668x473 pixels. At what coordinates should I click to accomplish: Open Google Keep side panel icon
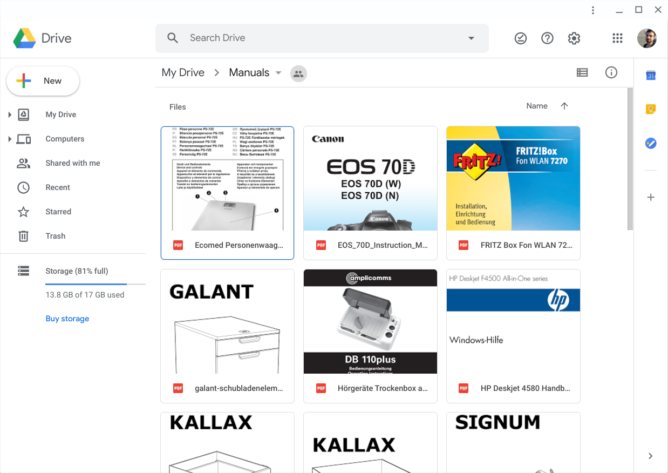(x=651, y=110)
